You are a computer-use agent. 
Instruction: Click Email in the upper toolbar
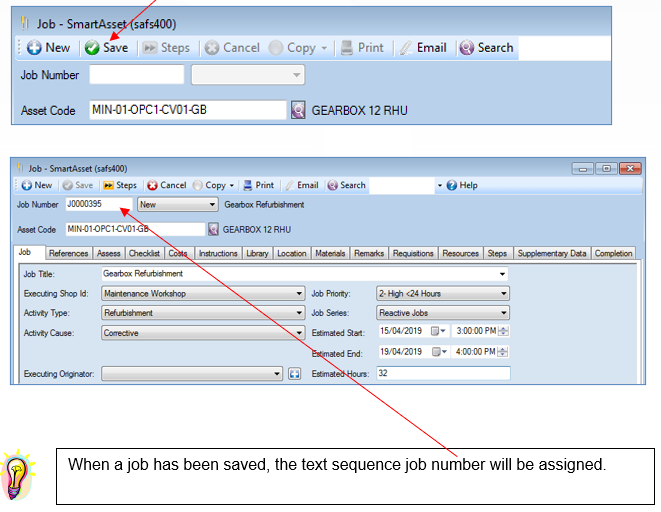[x=423, y=48]
